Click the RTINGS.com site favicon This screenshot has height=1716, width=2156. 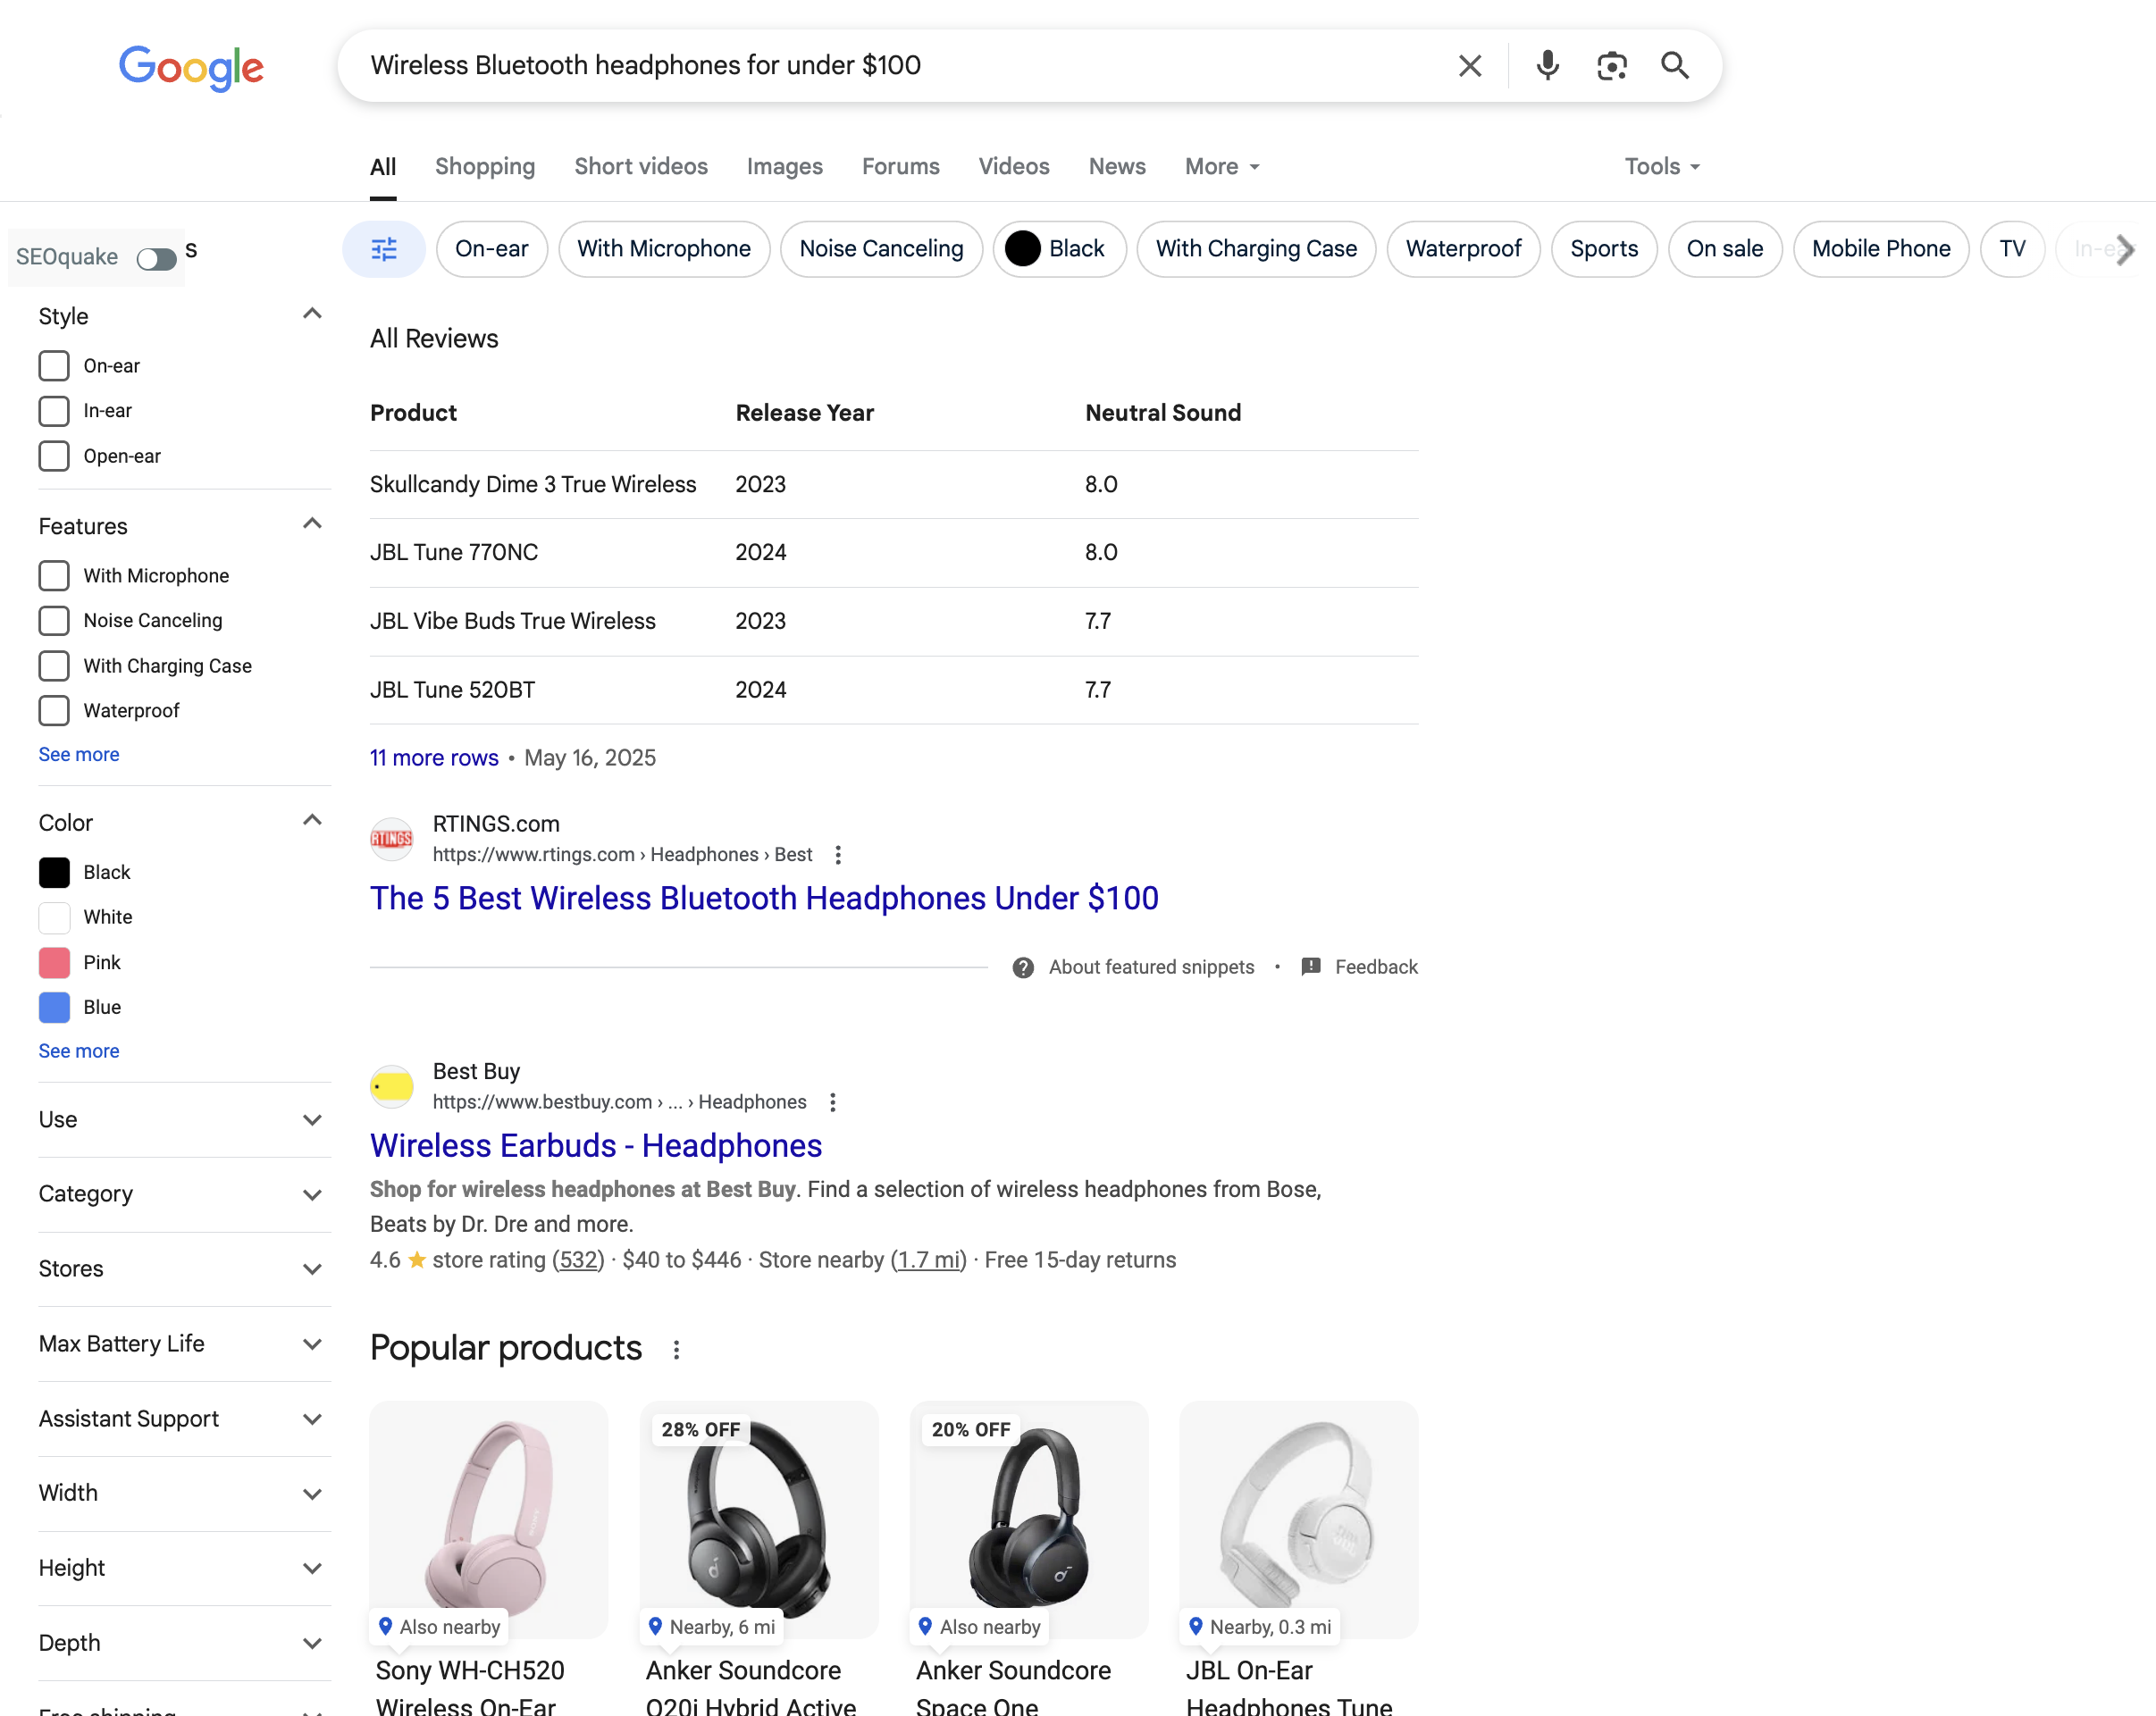click(x=391, y=839)
